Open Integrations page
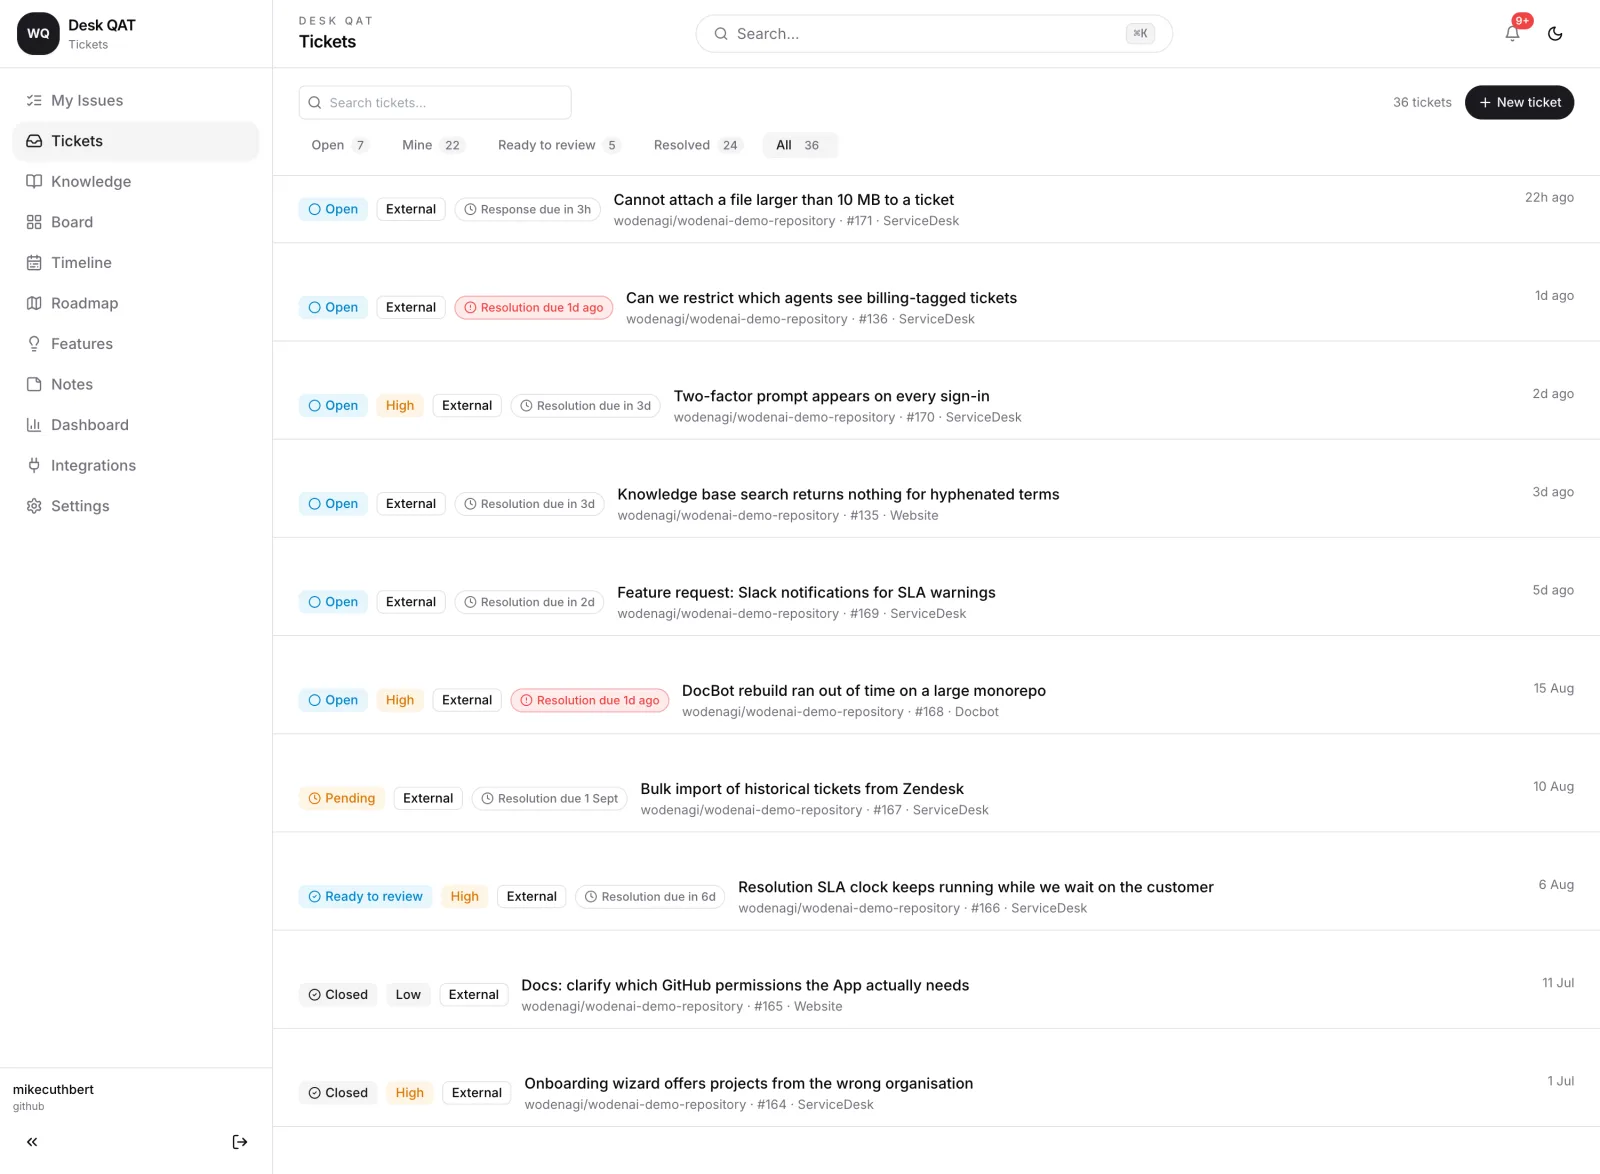1600x1174 pixels. point(136,466)
